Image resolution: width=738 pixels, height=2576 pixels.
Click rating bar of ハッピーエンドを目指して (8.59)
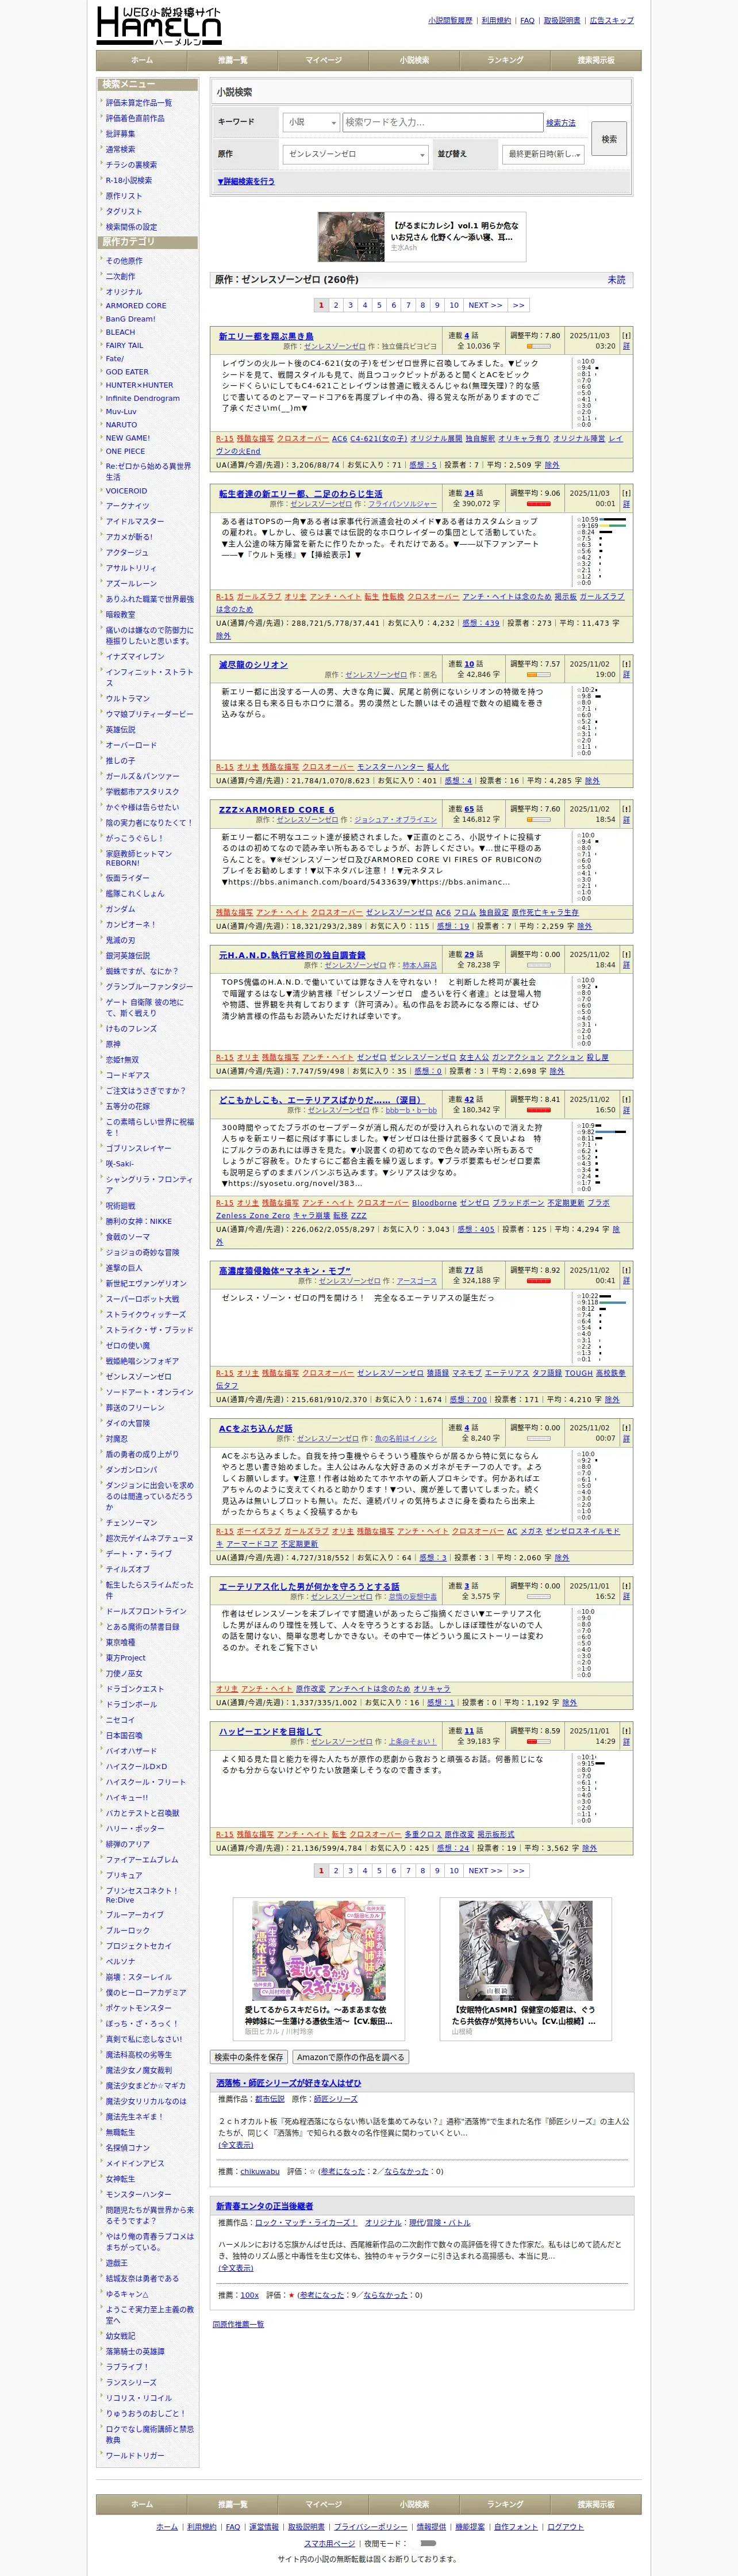coord(538,1742)
